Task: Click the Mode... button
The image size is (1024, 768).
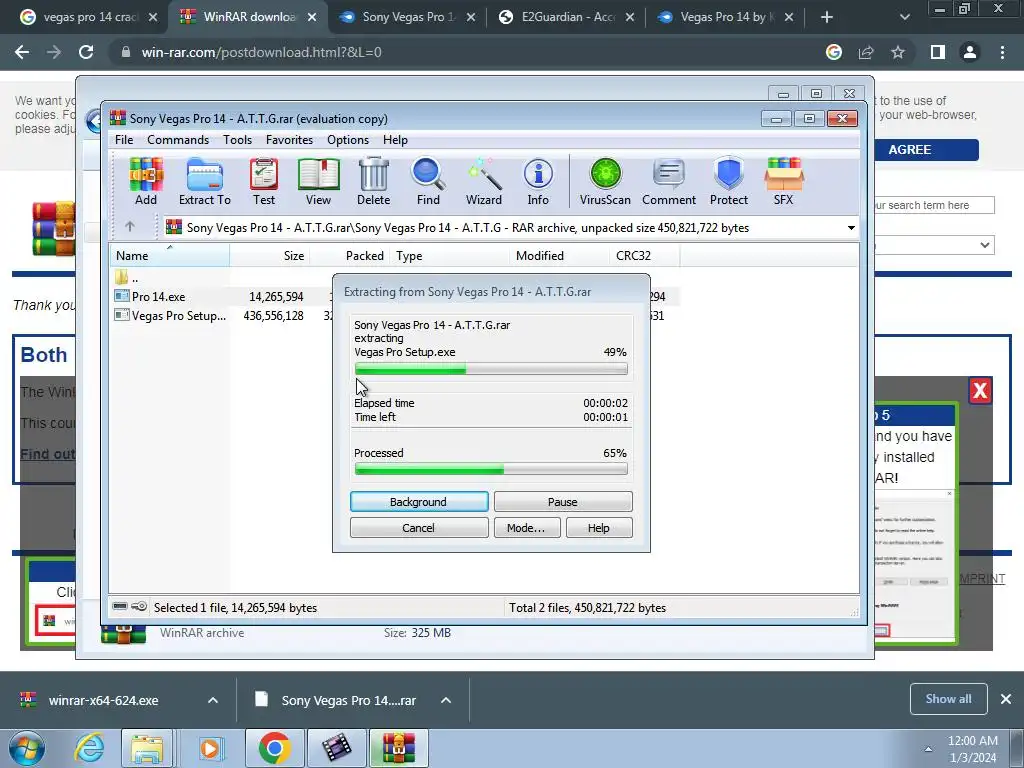Action: (x=526, y=528)
